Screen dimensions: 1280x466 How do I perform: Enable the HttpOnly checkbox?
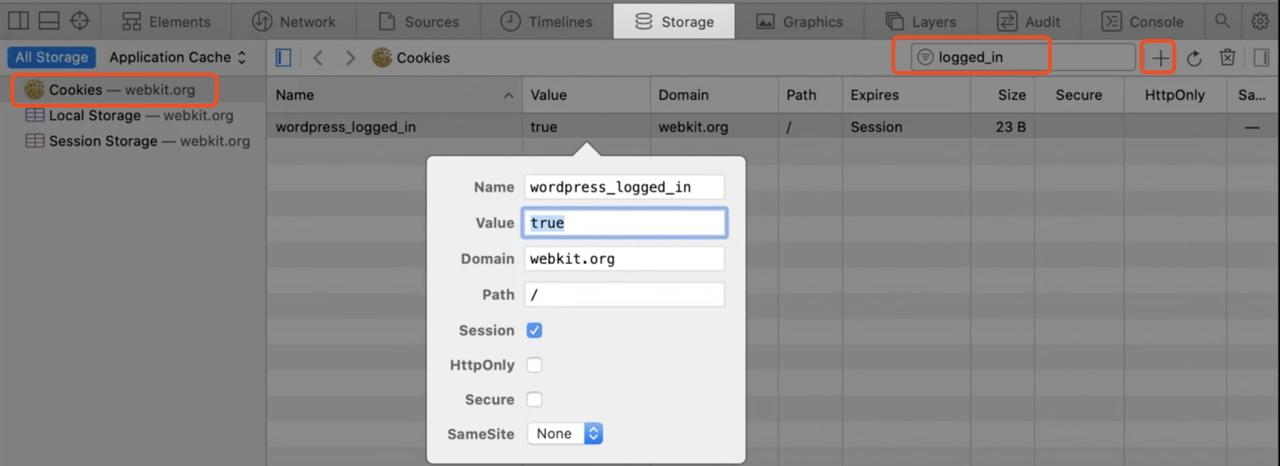click(534, 365)
